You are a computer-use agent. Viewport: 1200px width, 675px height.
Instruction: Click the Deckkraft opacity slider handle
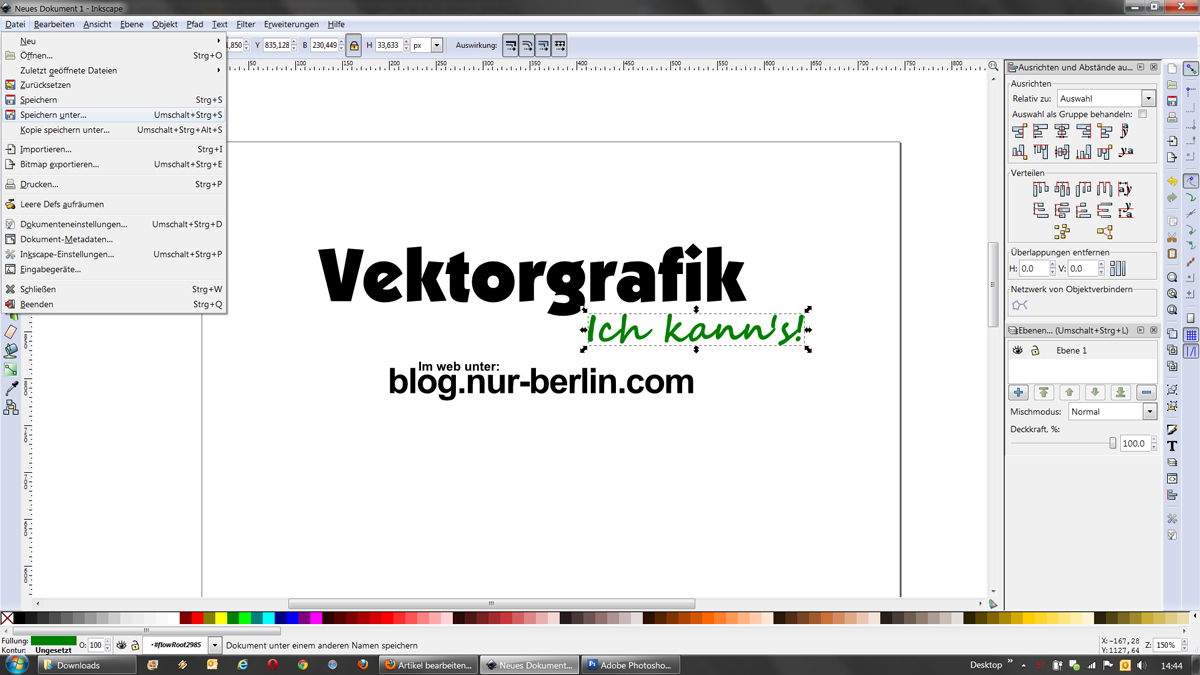click(x=1113, y=443)
